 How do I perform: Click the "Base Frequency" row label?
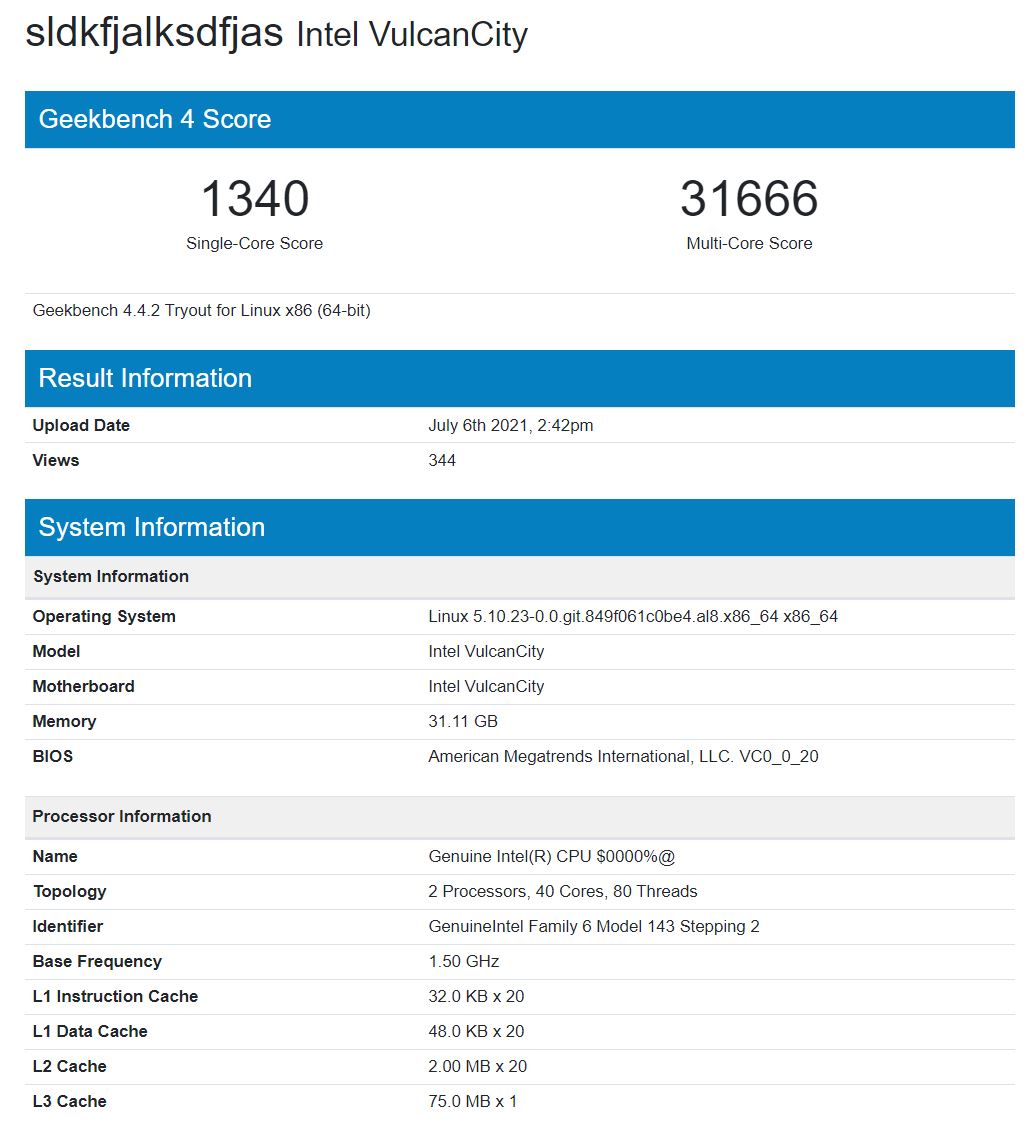97,961
